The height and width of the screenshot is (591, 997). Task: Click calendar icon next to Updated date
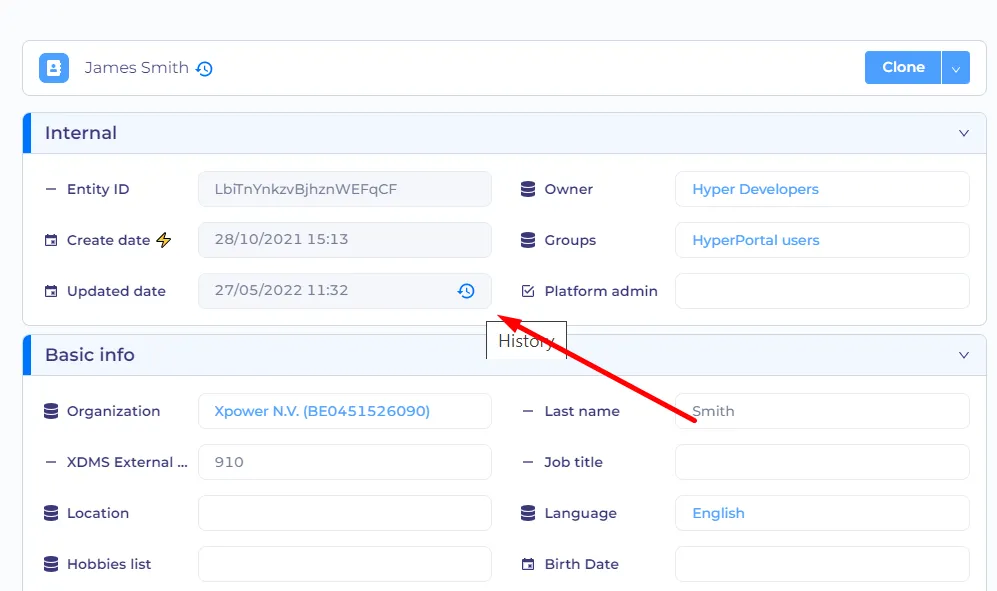pos(51,291)
